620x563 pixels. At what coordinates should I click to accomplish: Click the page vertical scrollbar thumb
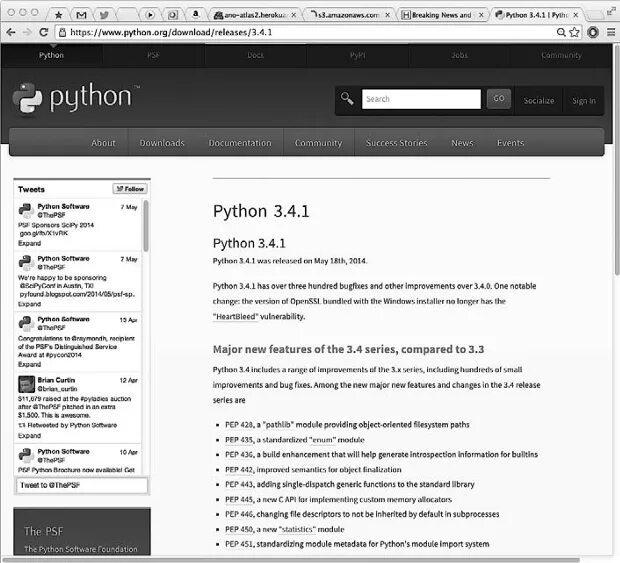point(617,160)
